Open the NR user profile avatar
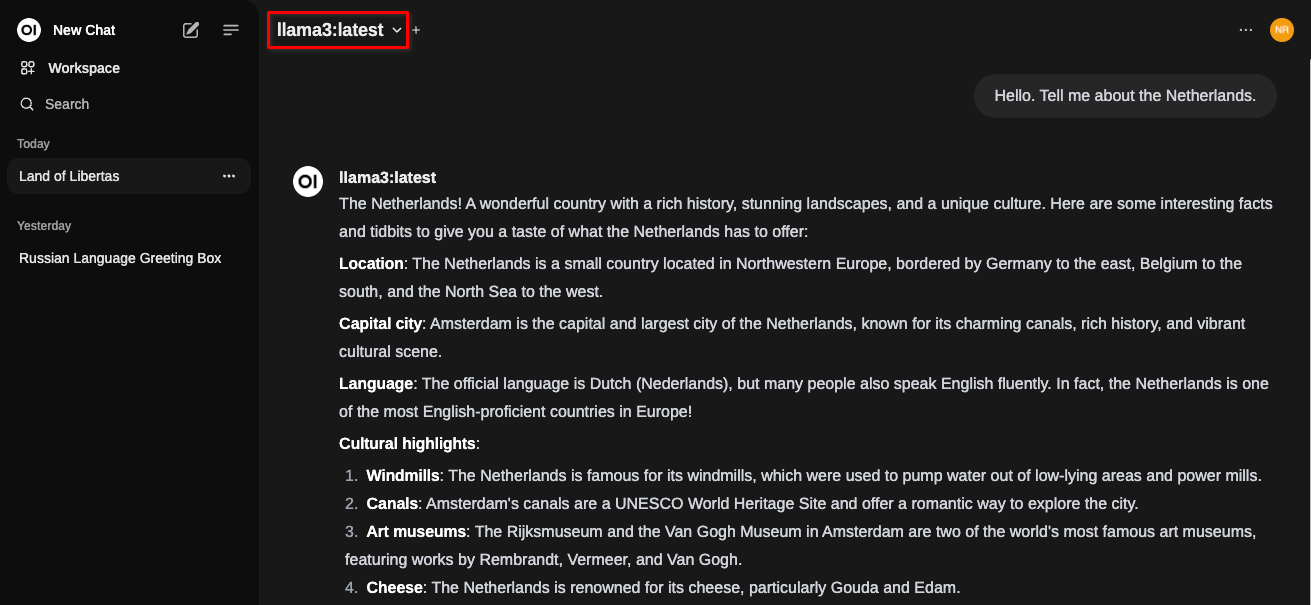This screenshot has width=1311, height=605. (x=1282, y=30)
